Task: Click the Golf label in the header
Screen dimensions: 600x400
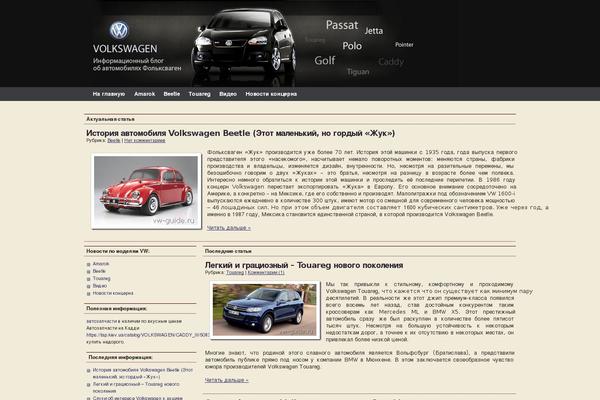Action: point(324,60)
